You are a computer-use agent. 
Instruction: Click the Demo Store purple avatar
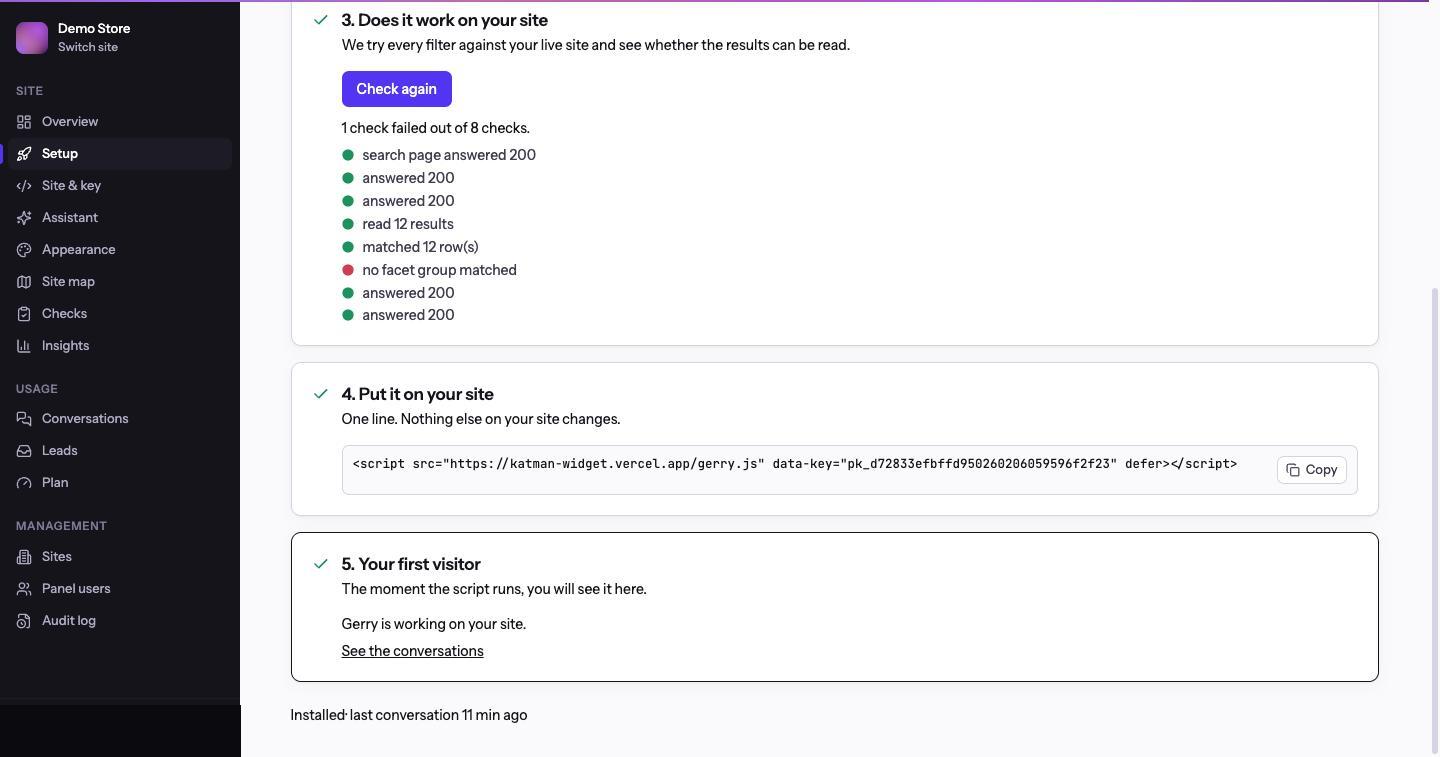[x=32, y=38]
